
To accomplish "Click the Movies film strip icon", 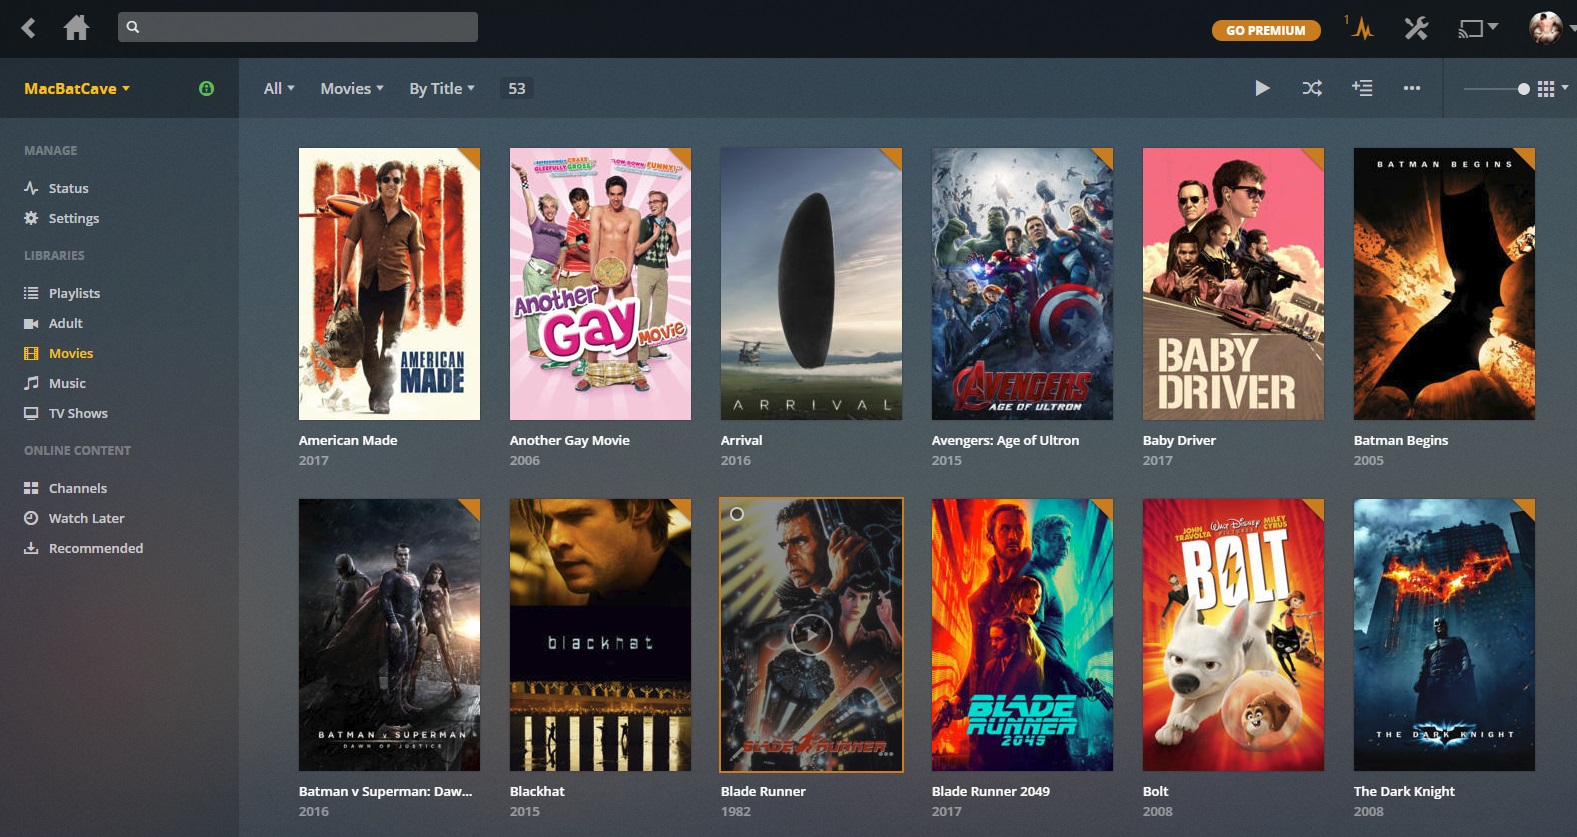I will (31, 353).
